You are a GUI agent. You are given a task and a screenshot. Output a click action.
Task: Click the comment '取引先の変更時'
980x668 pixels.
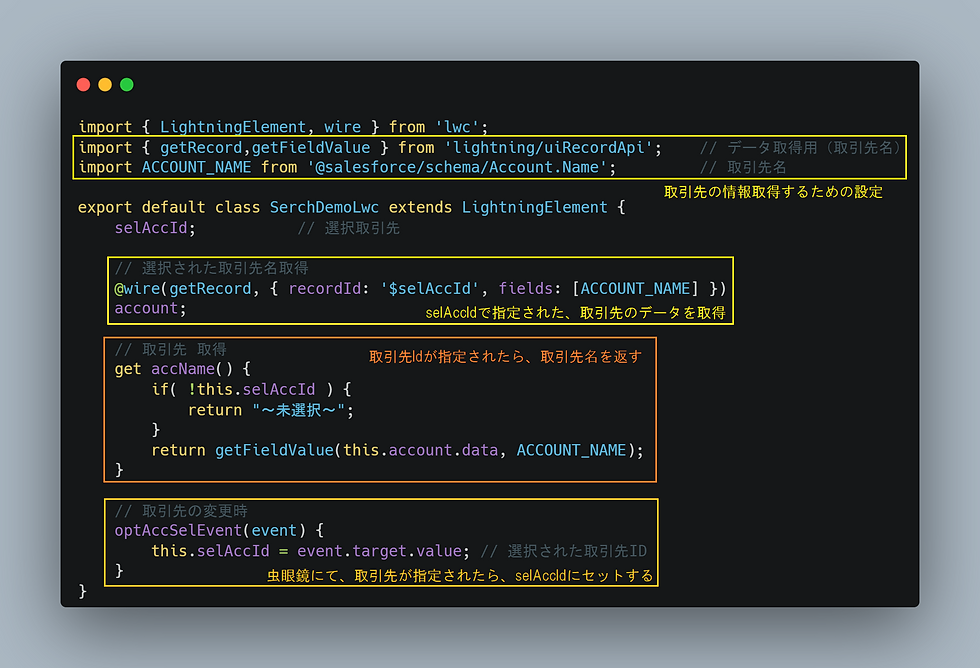coord(195,511)
